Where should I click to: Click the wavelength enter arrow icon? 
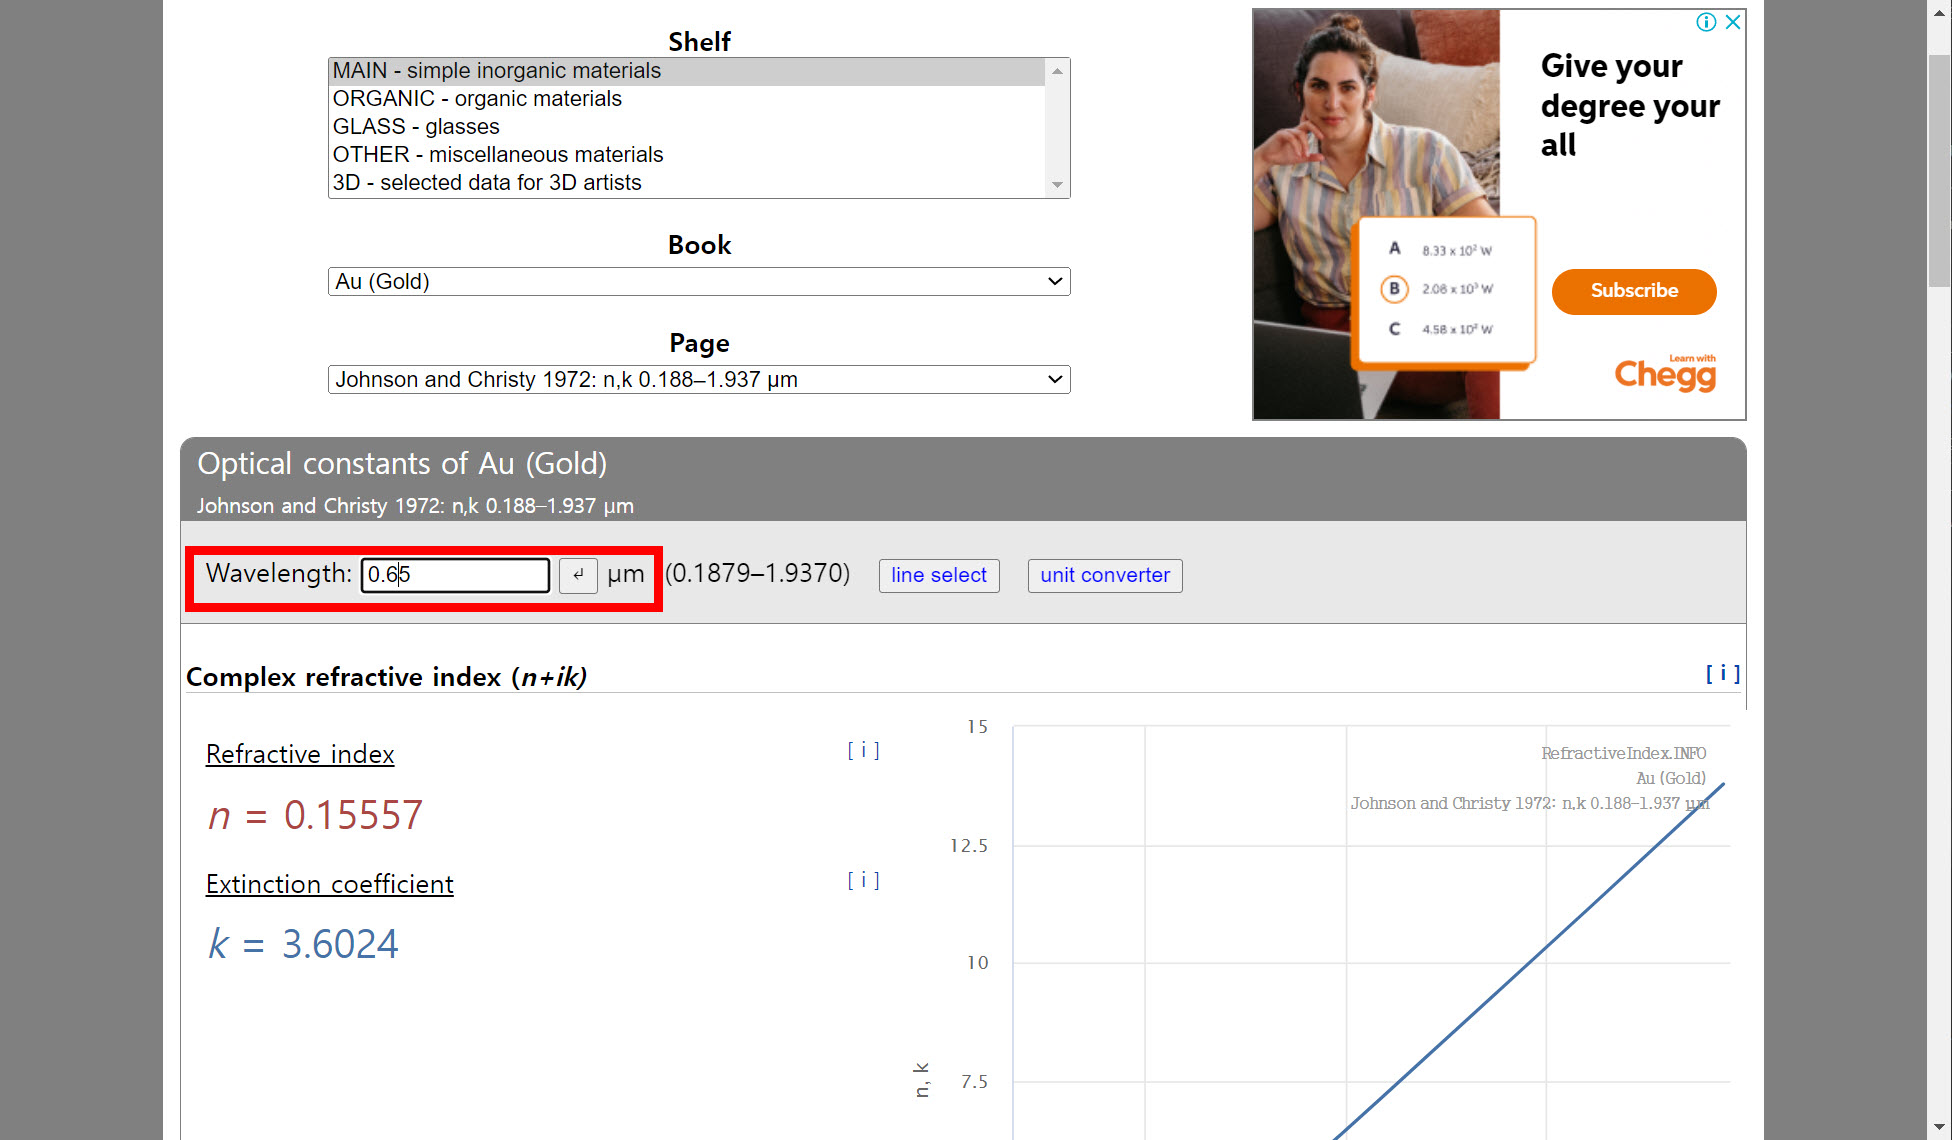(578, 575)
